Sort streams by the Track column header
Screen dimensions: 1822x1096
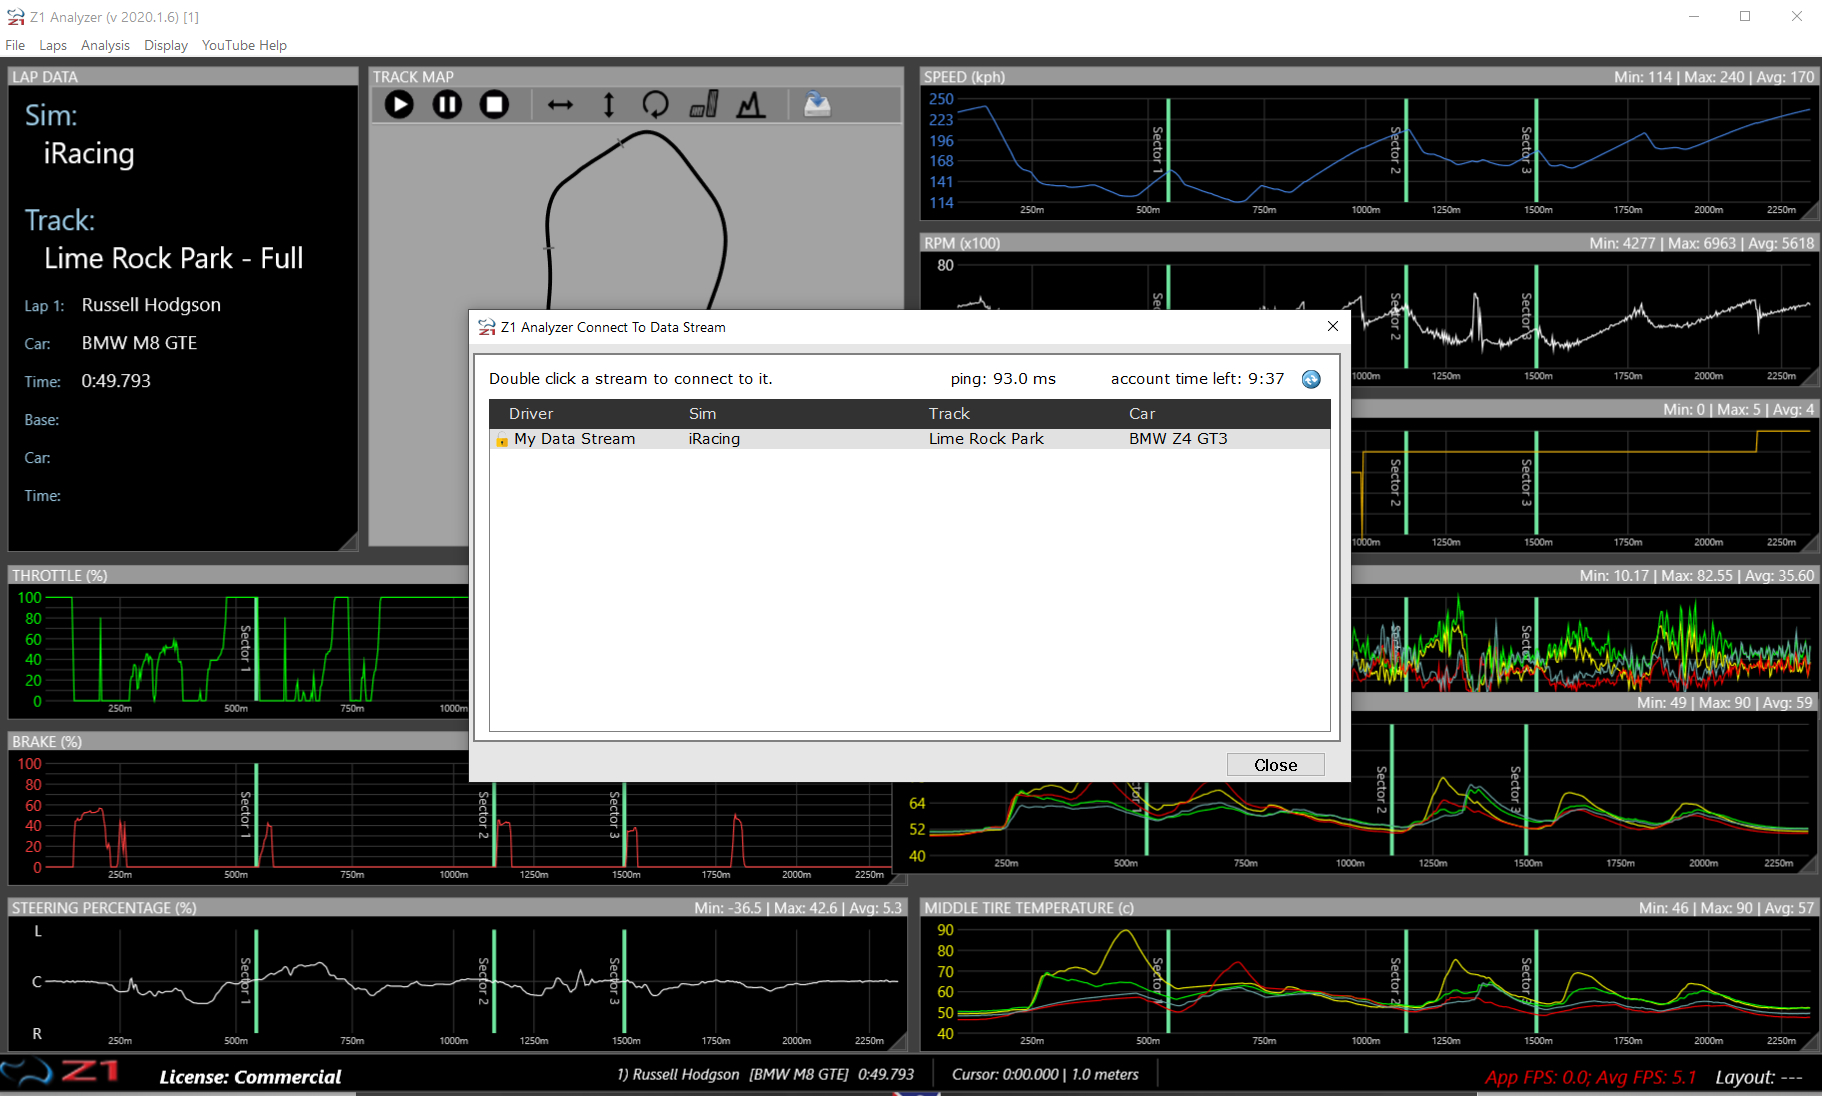pyautogui.click(x=949, y=414)
